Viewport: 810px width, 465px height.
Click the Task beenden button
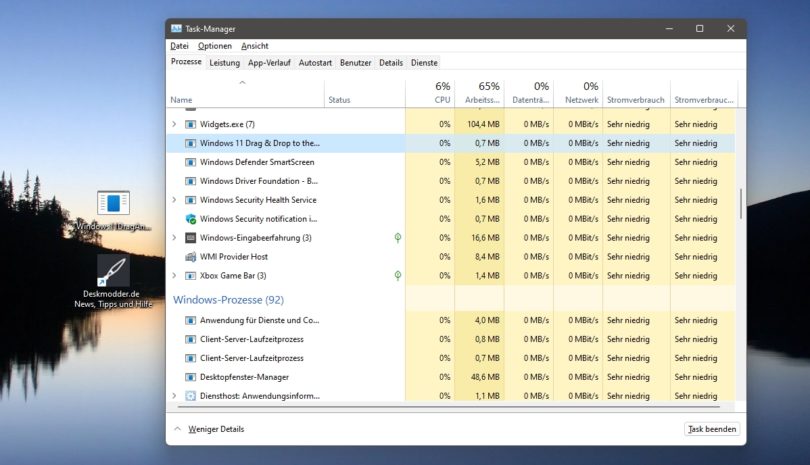click(712, 429)
